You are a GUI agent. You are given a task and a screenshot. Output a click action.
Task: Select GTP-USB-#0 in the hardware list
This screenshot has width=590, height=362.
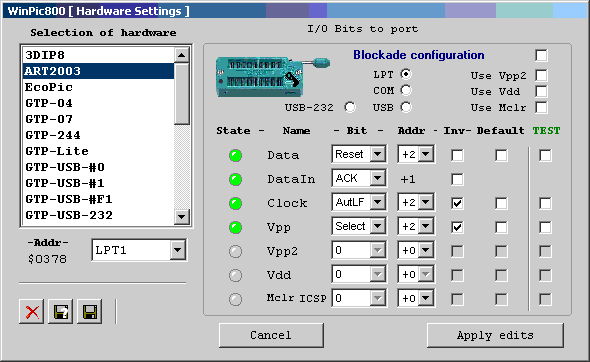point(98,167)
